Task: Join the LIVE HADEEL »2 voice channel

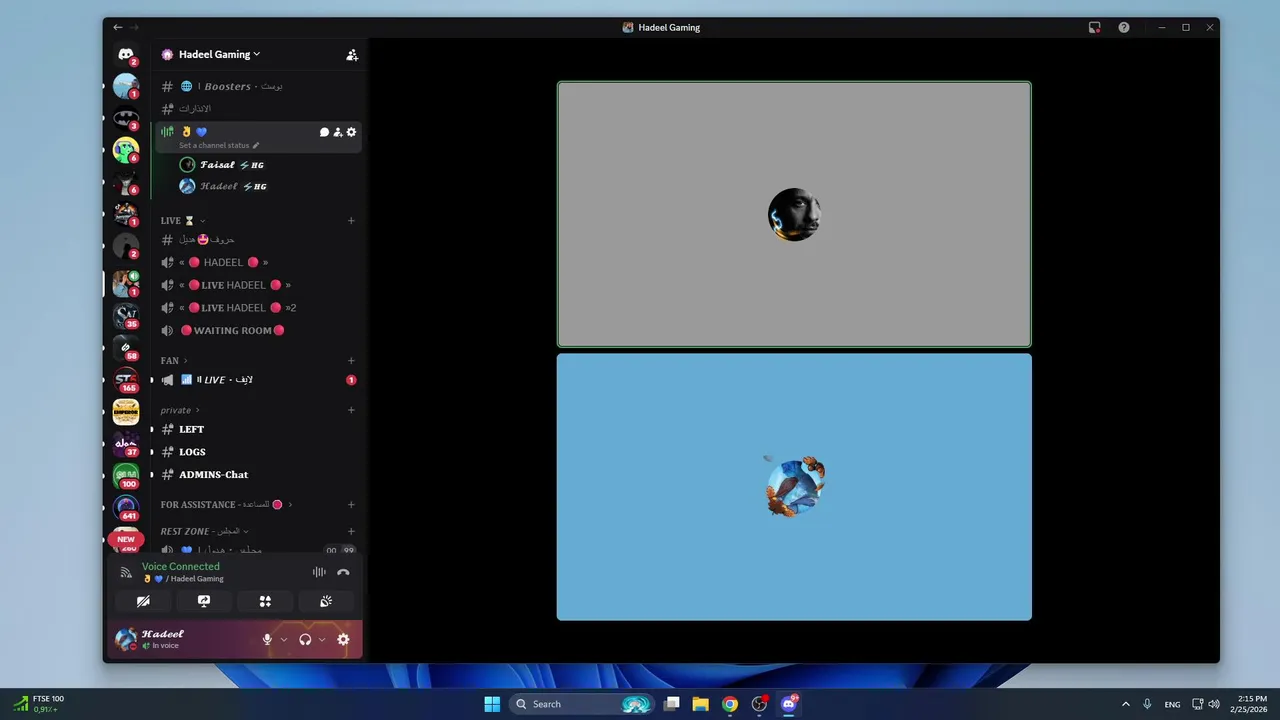Action: (257, 308)
